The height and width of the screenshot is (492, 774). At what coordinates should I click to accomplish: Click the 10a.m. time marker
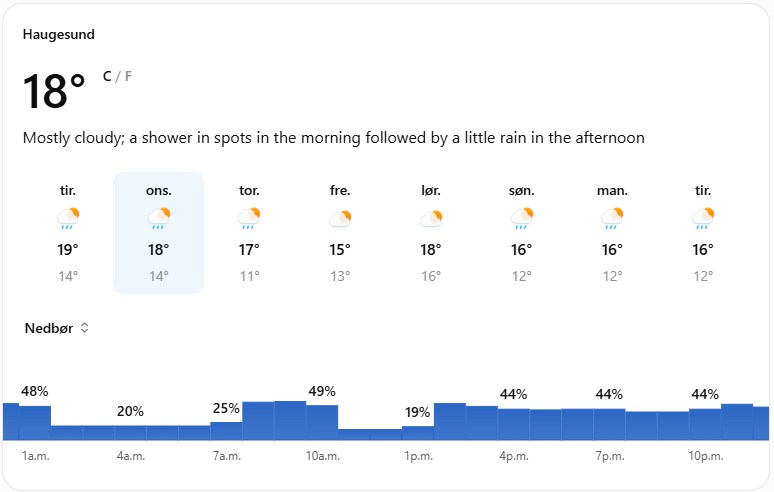(x=322, y=456)
